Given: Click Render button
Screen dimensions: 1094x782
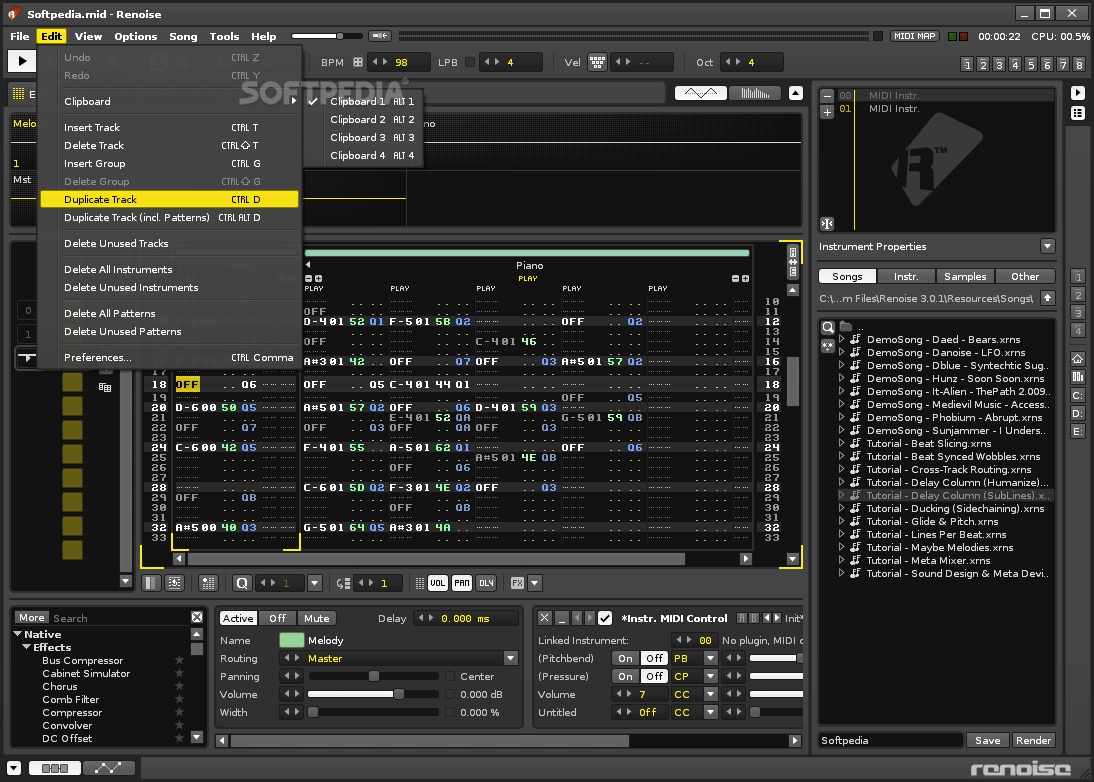Looking at the screenshot, I should coord(1033,741).
